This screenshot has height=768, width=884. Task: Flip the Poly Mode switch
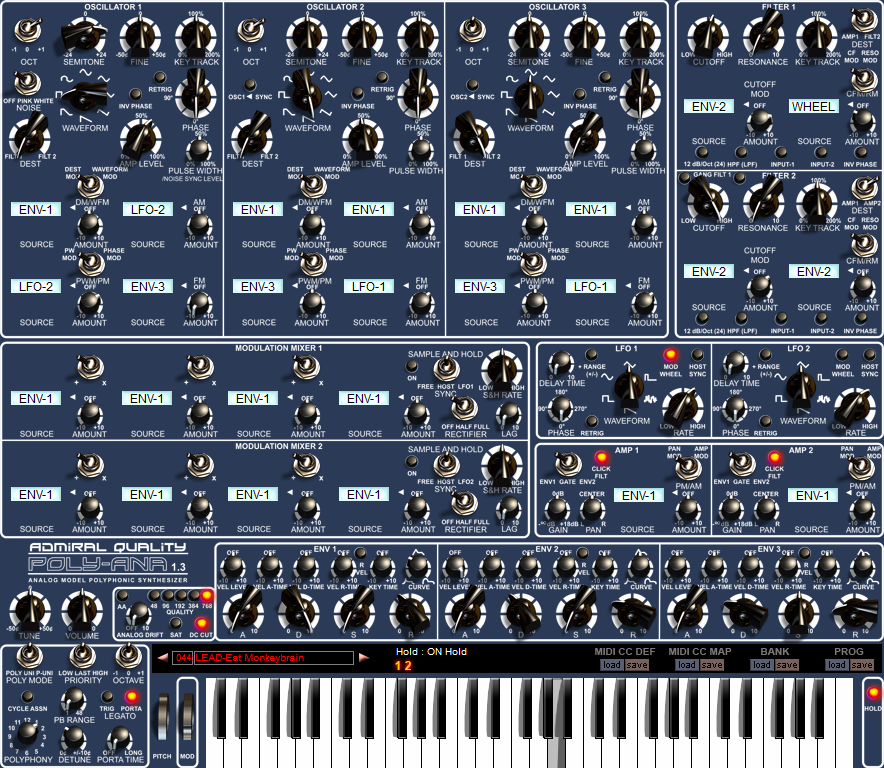click(x=28, y=657)
